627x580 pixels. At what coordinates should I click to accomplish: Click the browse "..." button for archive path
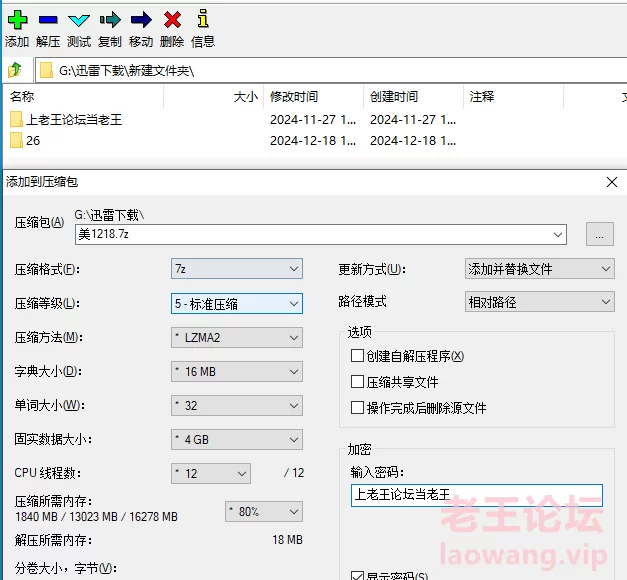pyautogui.click(x=599, y=235)
